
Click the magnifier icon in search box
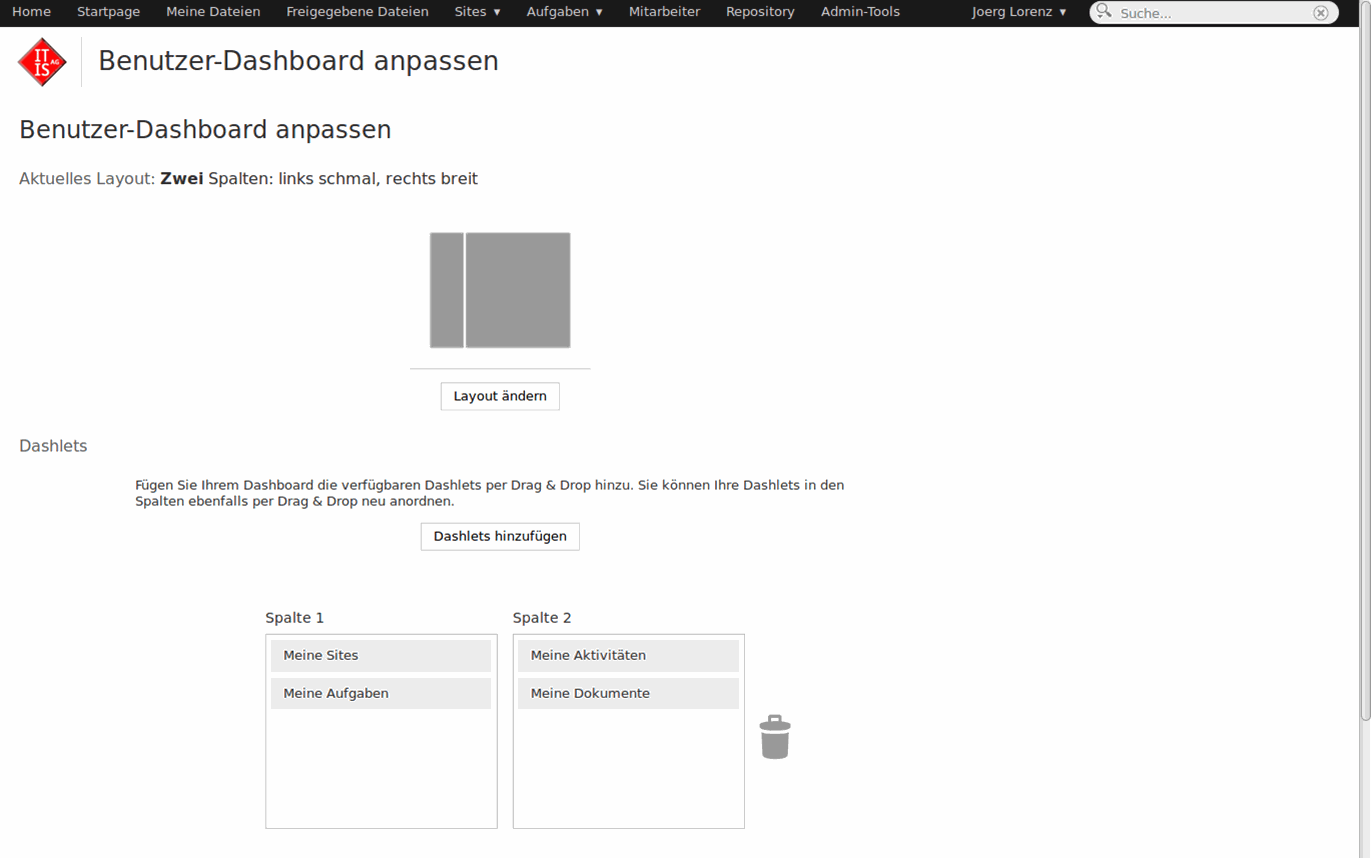click(1104, 12)
